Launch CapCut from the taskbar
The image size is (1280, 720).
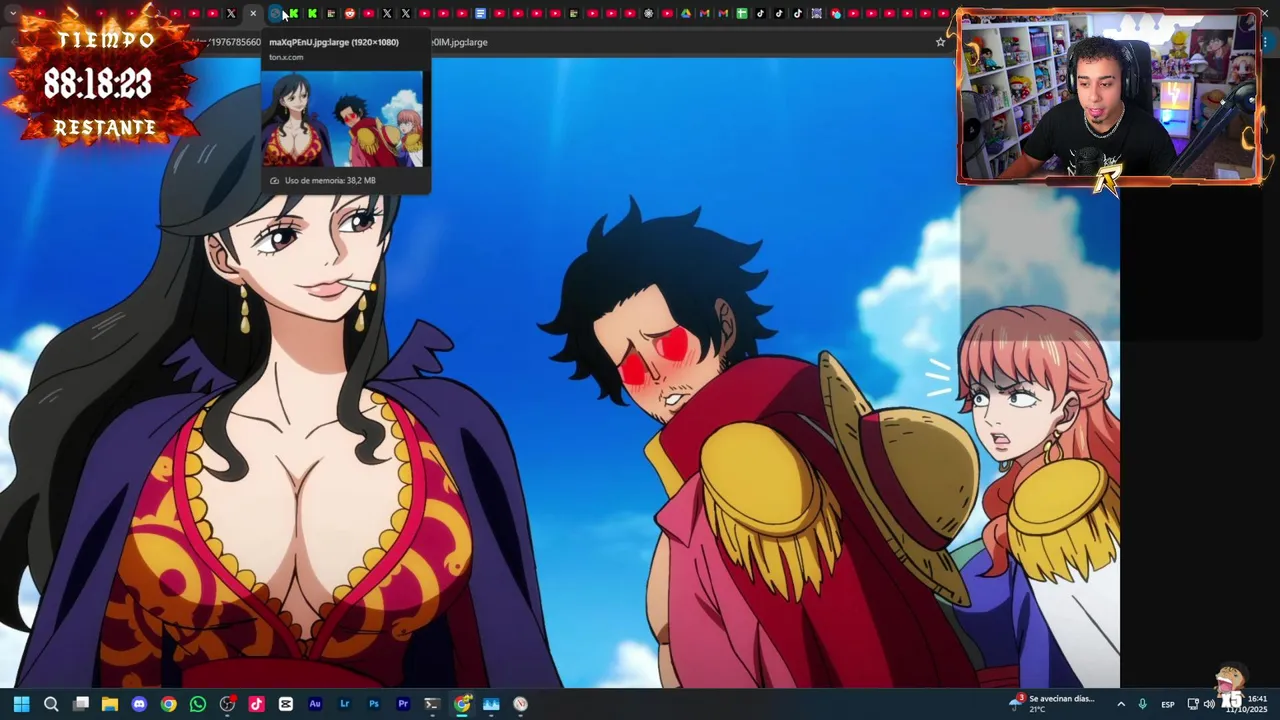(x=286, y=704)
